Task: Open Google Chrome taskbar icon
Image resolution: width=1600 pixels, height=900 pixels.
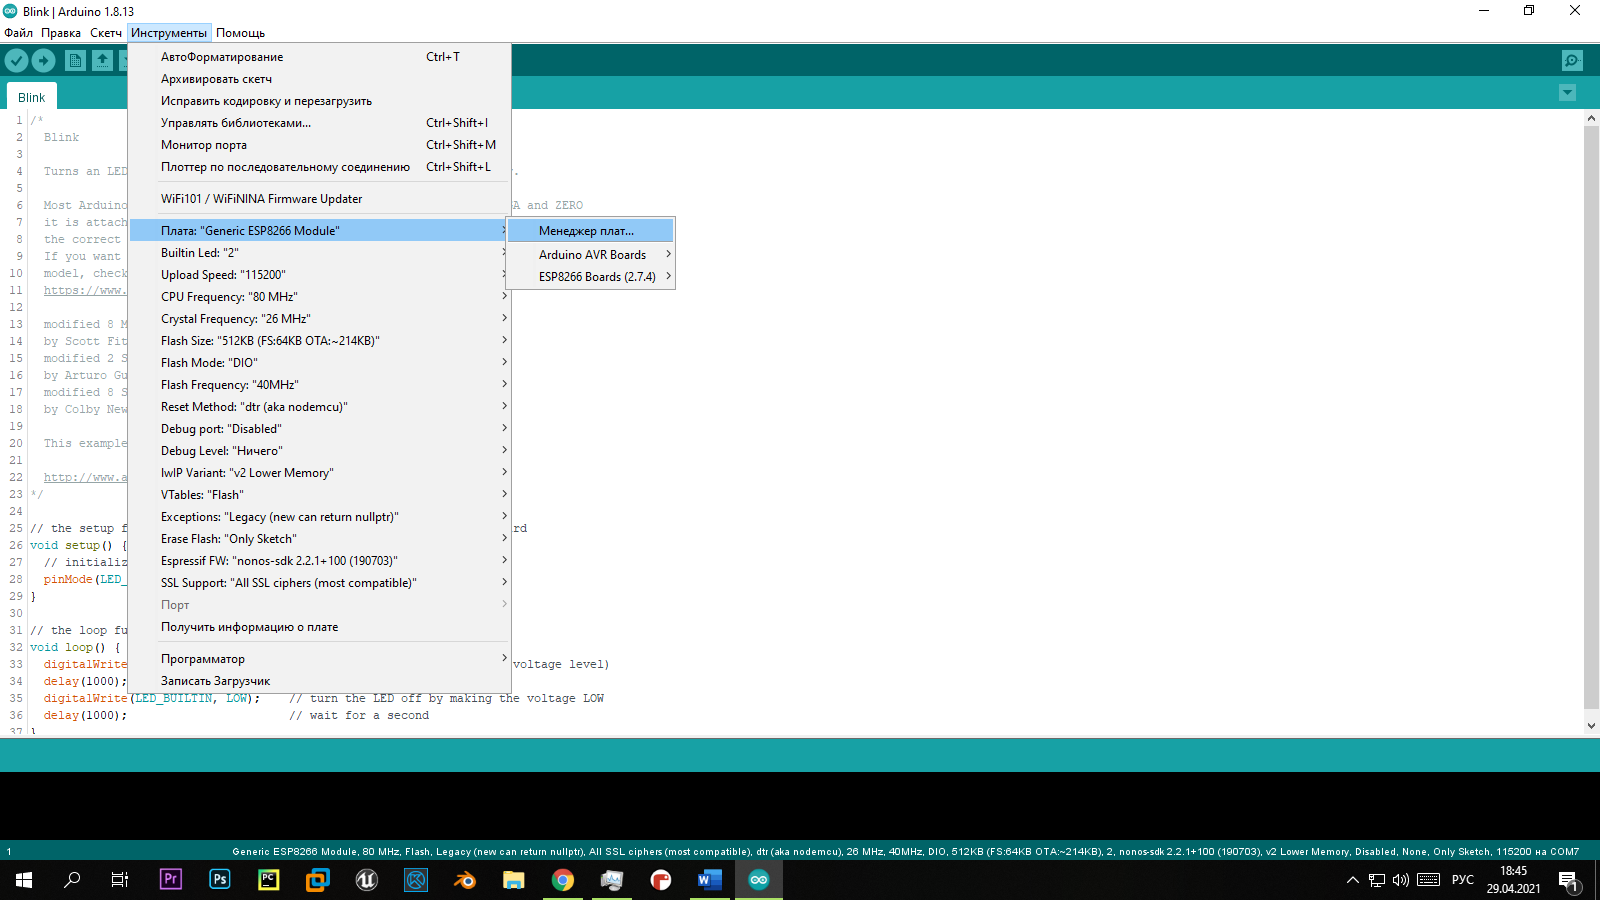Action: (x=563, y=880)
